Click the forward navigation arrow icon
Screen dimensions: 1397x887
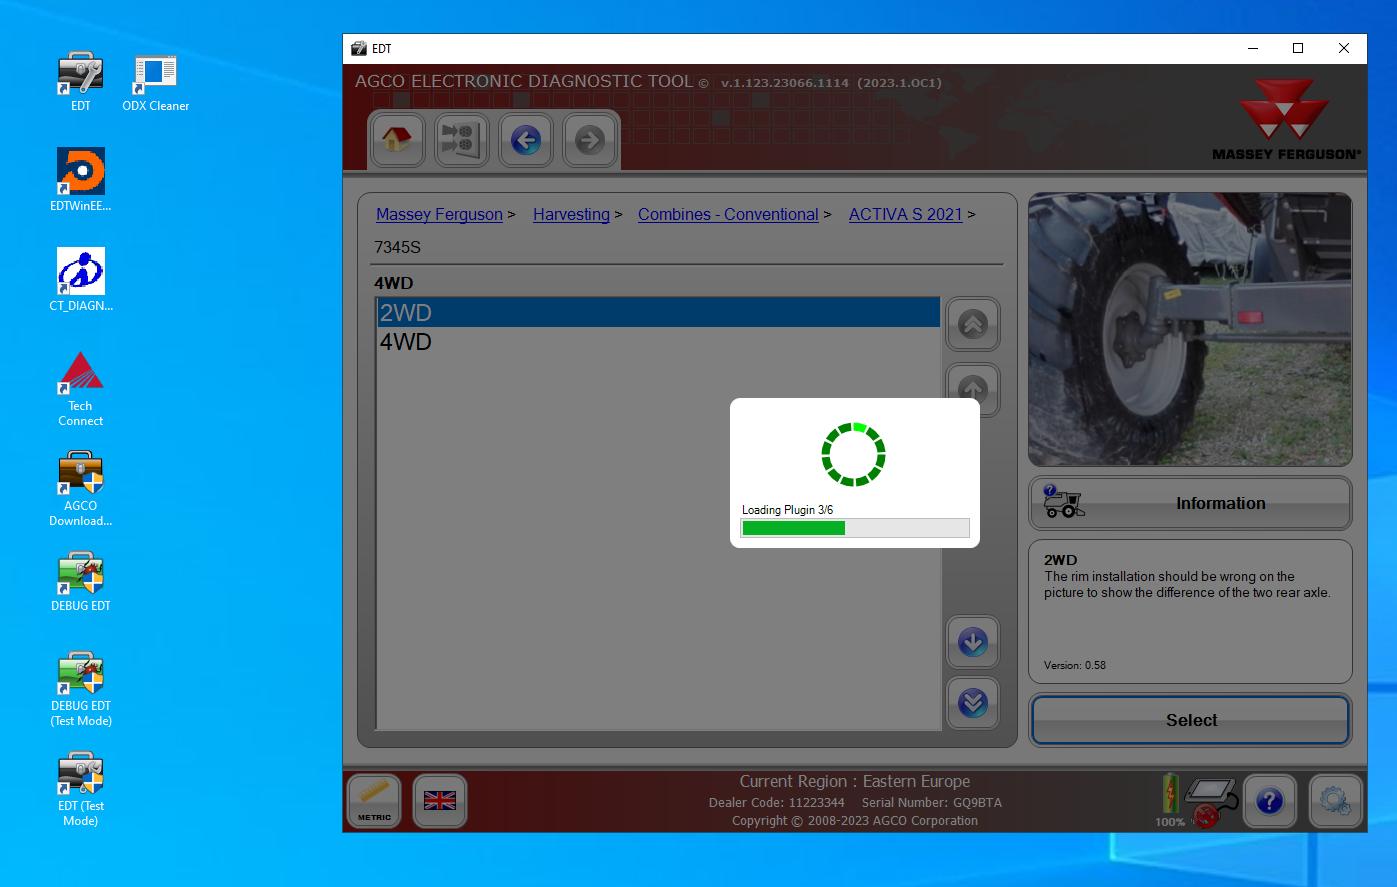589,140
